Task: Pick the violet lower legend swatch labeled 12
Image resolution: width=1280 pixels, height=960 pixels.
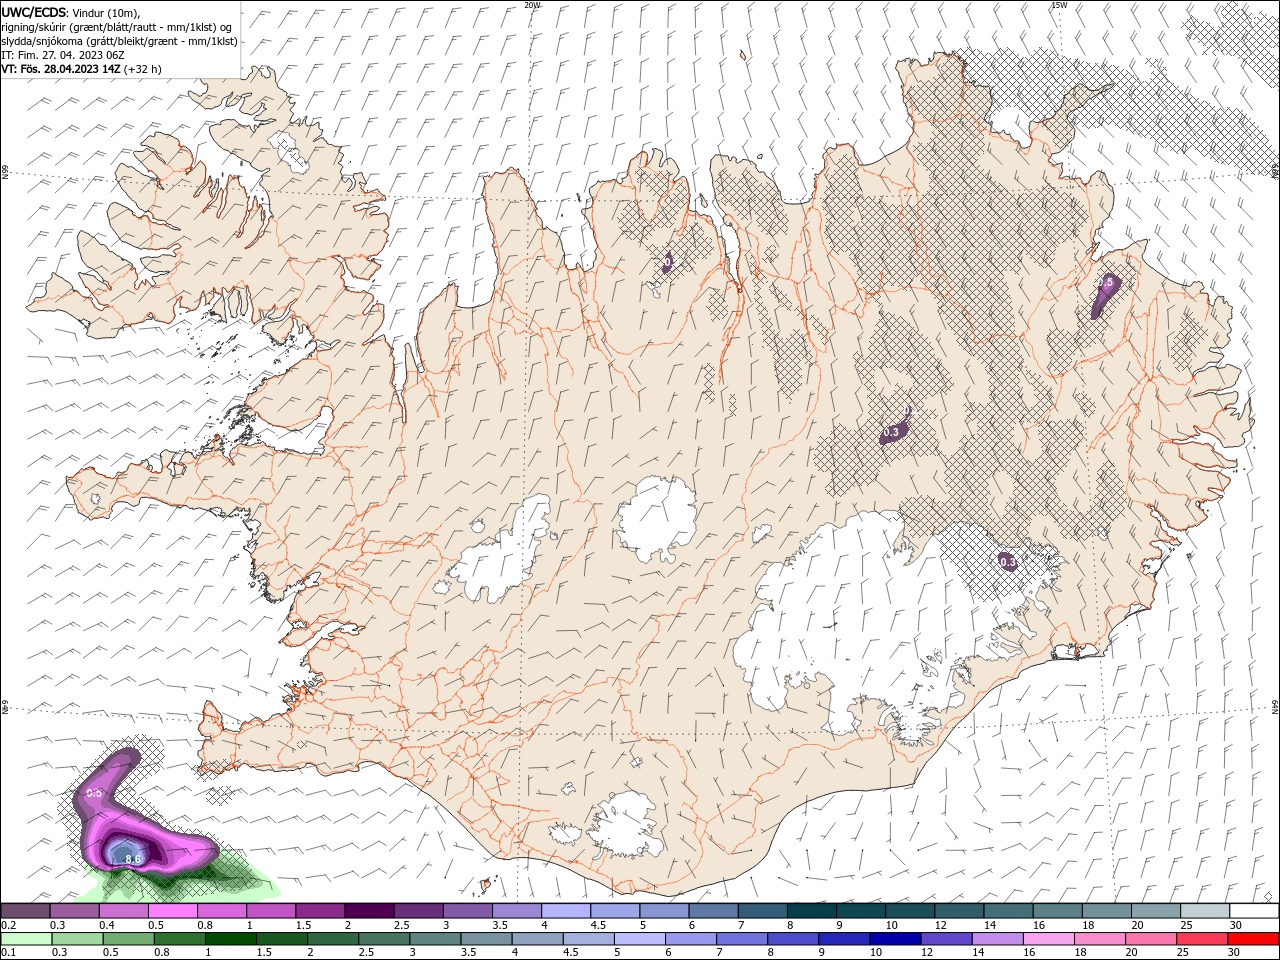Action: tap(947, 939)
